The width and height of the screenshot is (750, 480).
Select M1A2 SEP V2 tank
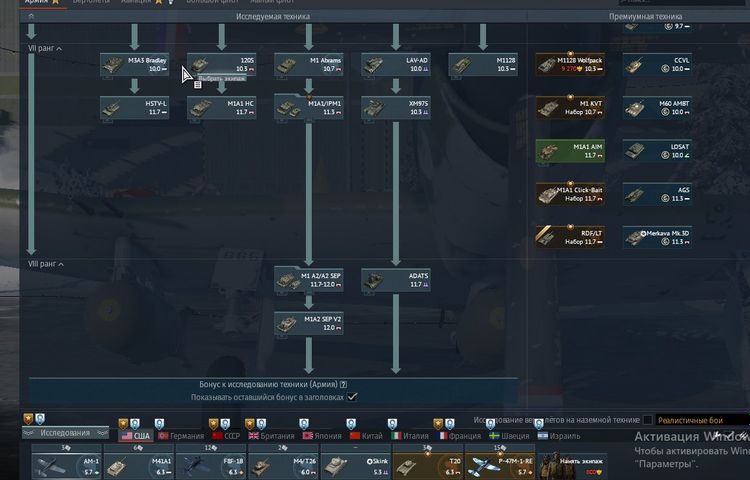pos(308,322)
